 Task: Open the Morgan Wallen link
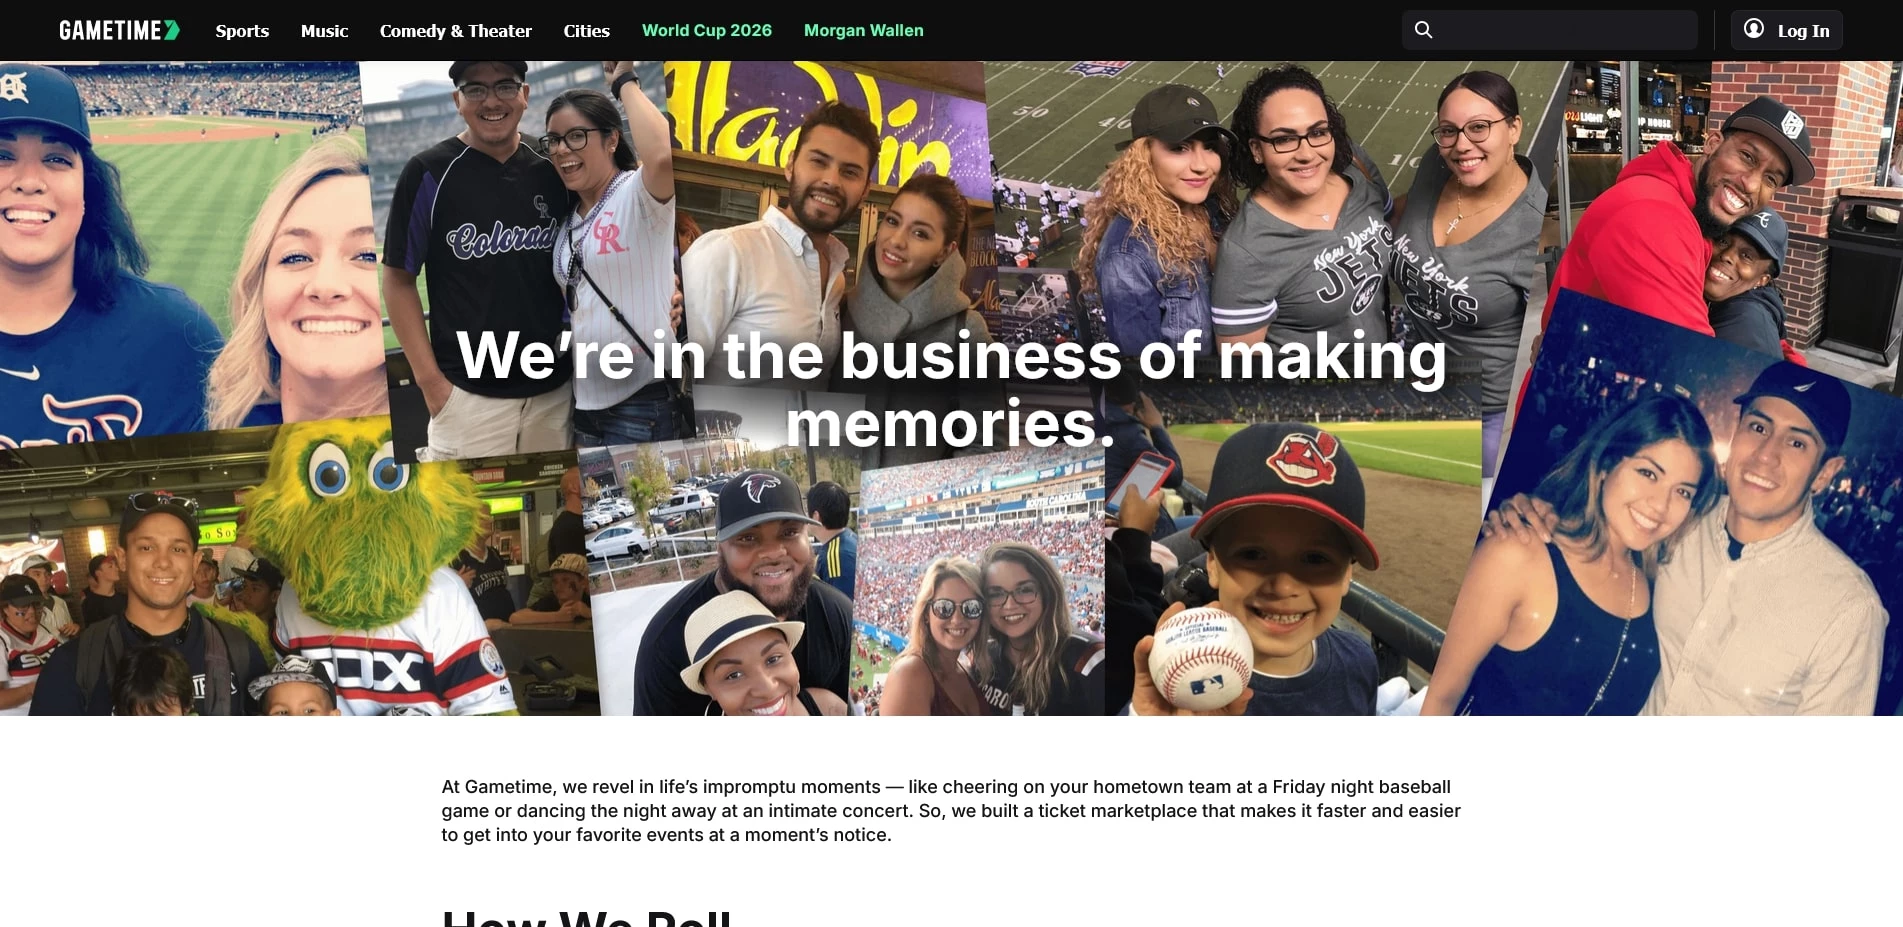863,31
